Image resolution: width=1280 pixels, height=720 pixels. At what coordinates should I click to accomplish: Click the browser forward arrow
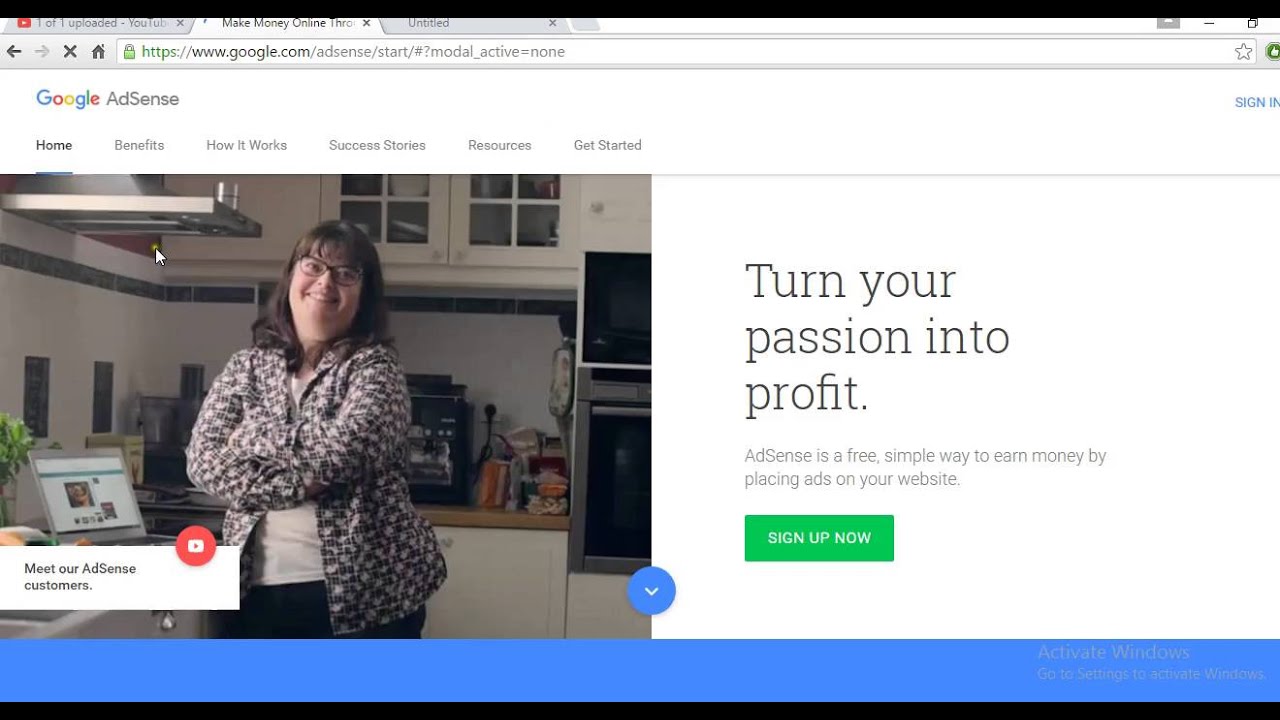point(42,51)
